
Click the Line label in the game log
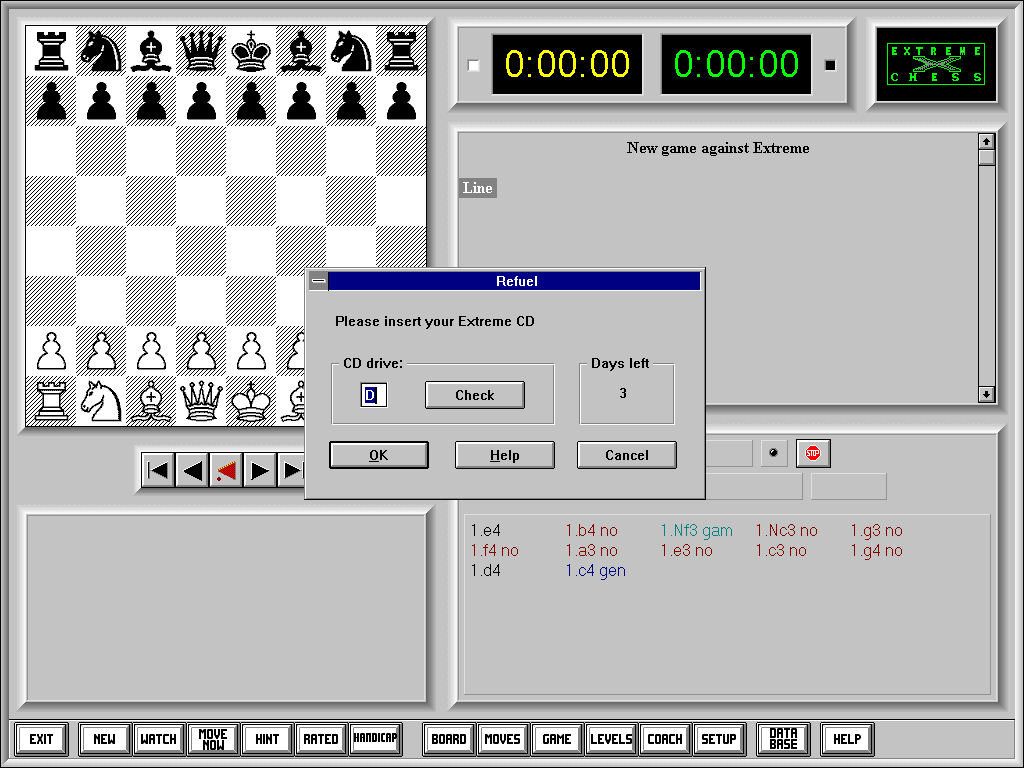coord(478,188)
